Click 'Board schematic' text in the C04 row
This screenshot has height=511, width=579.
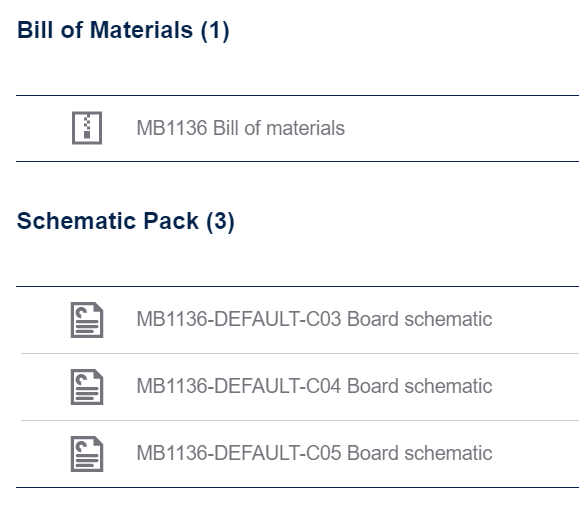[419, 386]
